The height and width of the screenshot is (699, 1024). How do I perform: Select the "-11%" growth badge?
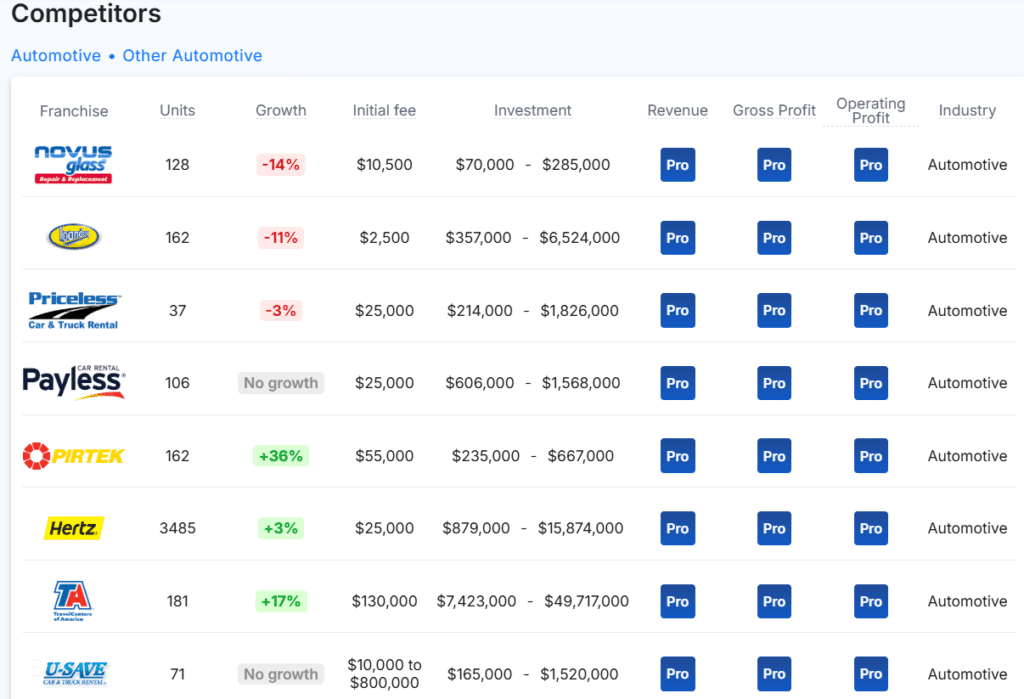281,238
